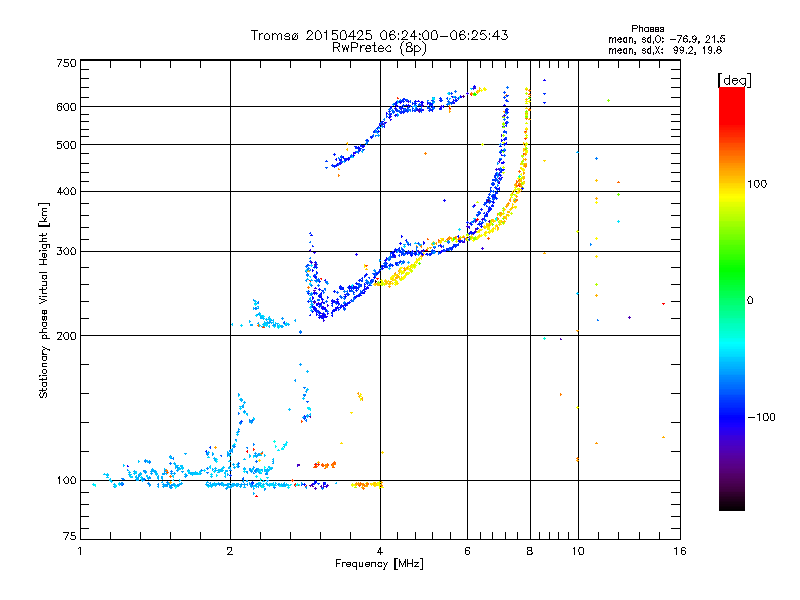Image resolution: width=800 pixels, height=600 pixels.
Task: Click the 'Phases' heading text
Action: [647, 29]
